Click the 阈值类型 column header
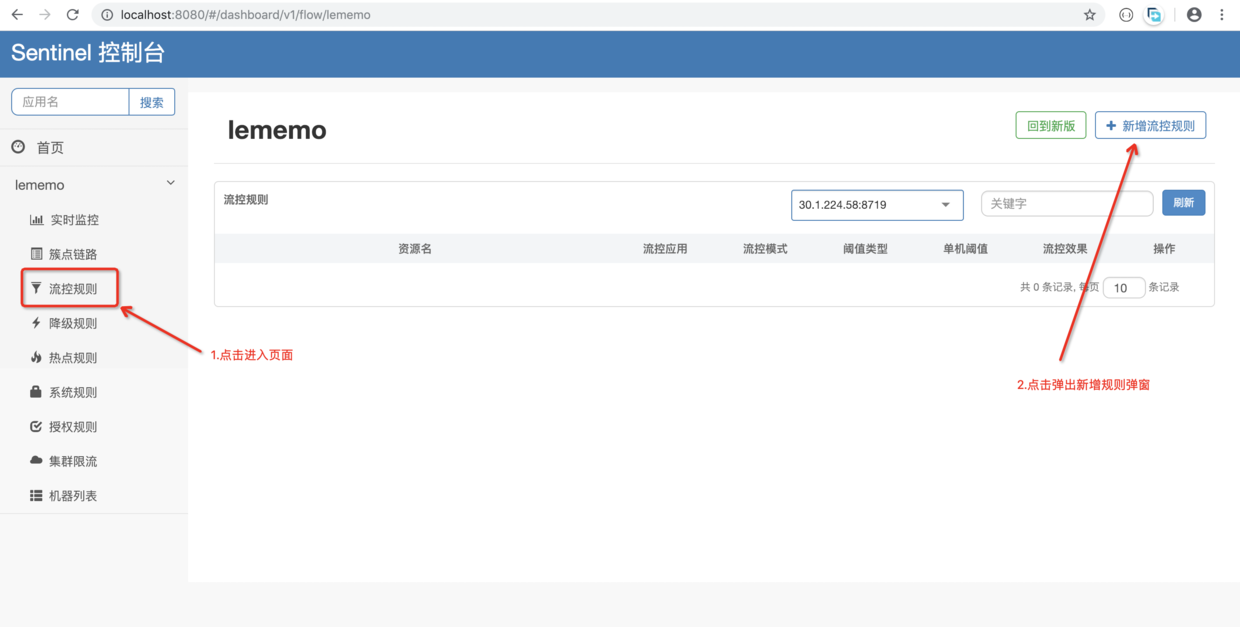Screen dimensions: 1240x627 click(865, 249)
